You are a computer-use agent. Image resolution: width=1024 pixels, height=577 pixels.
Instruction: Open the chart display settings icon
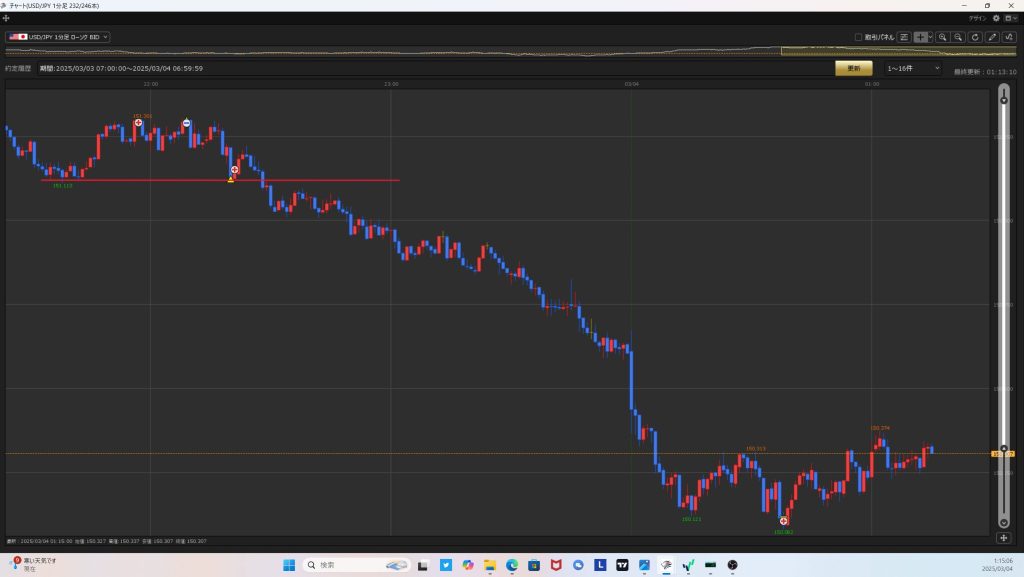[x=903, y=37]
